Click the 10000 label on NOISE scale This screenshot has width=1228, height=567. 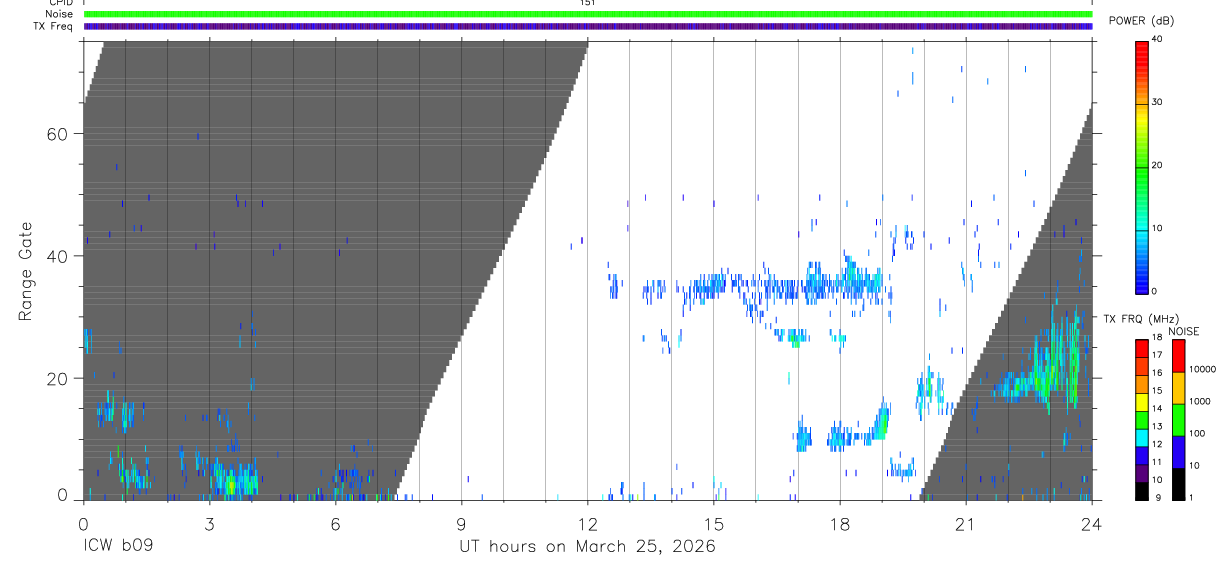(1201, 369)
